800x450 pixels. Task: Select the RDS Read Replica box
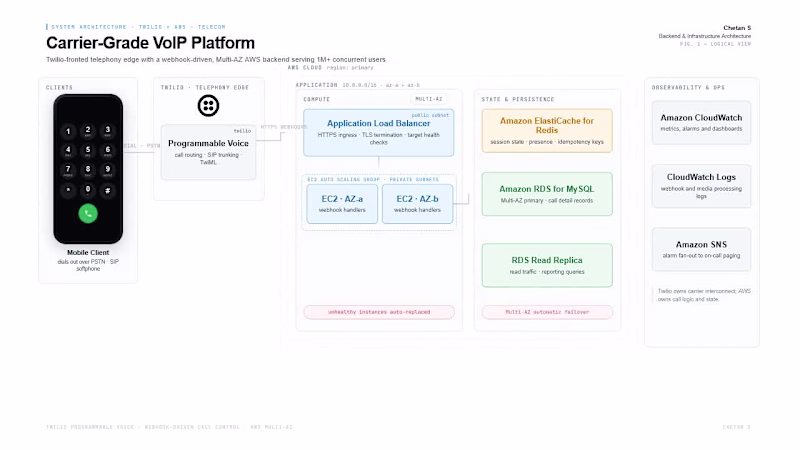coord(547,265)
